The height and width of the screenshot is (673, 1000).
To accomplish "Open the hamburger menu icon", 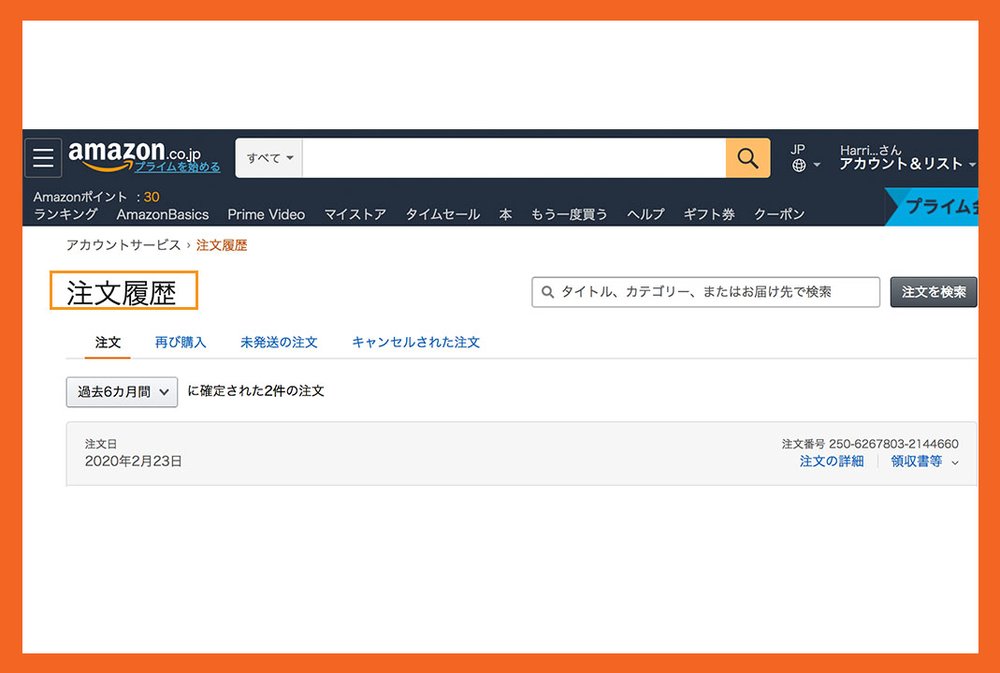I will (x=43, y=158).
